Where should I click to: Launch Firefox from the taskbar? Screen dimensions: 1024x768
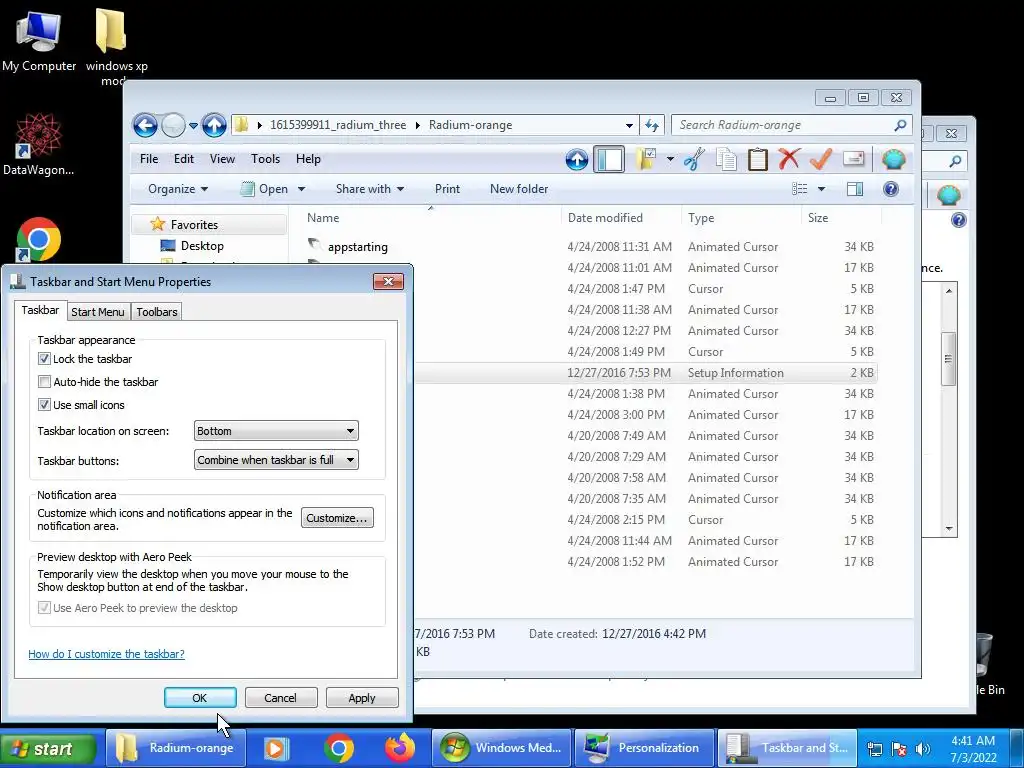coord(400,748)
